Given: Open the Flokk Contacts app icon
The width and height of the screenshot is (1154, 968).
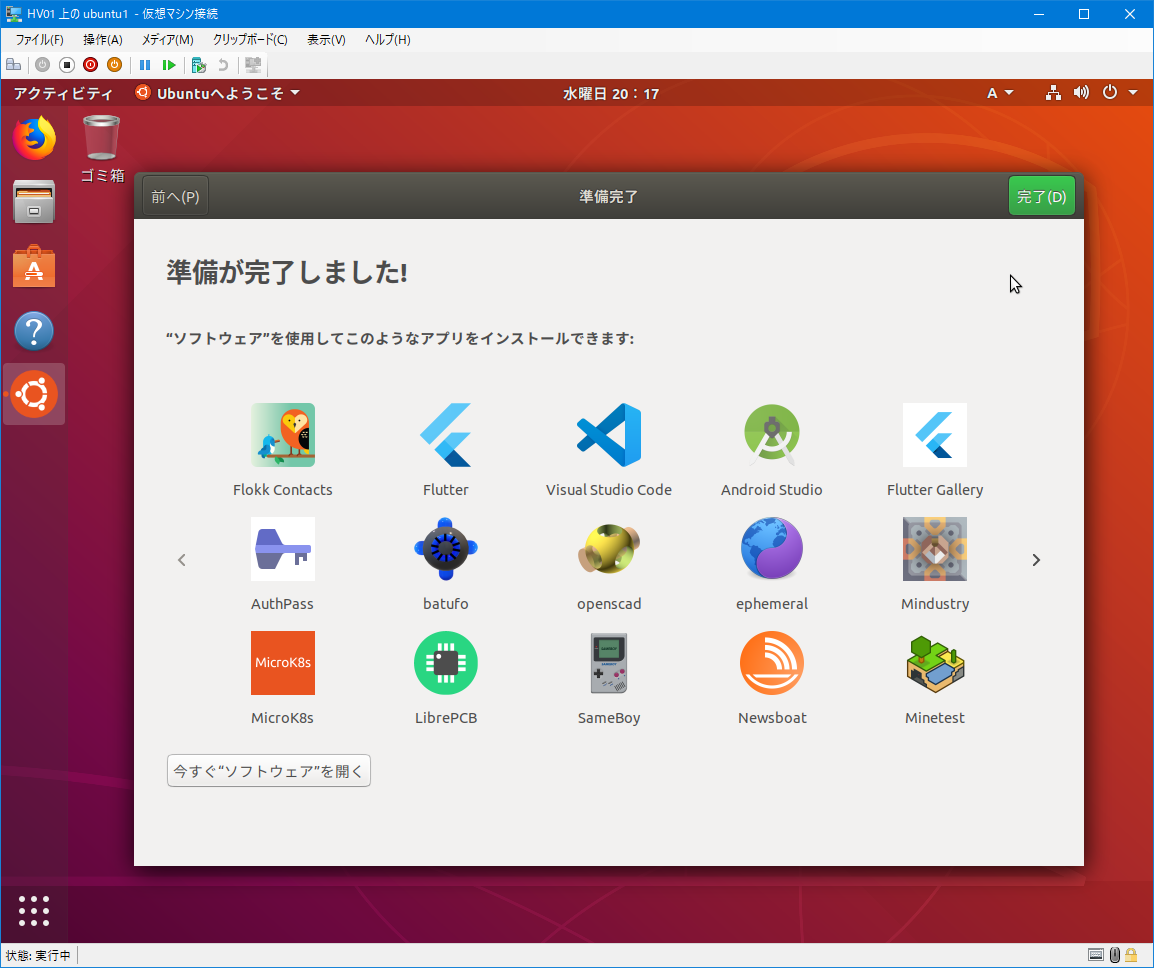Looking at the screenshot, I should [x=282, y=435].
